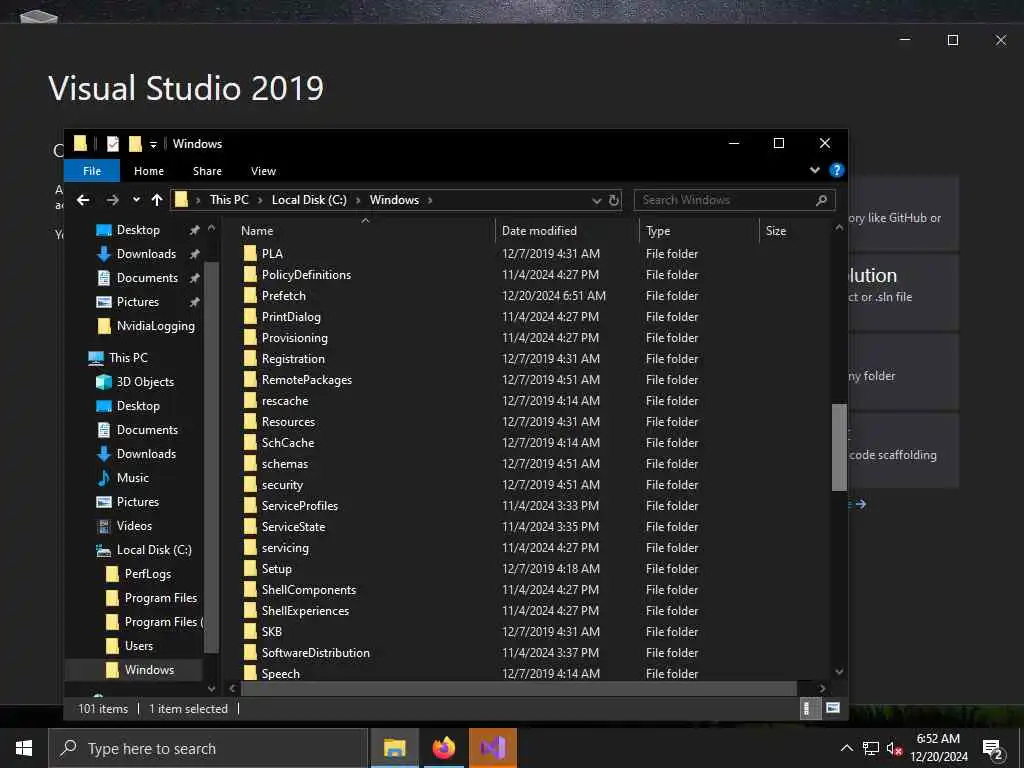Image resolution: width=1024 pixels, height=768 pixels.
Task: Expand the ribbon with the chevron
Action: [814, 170]
